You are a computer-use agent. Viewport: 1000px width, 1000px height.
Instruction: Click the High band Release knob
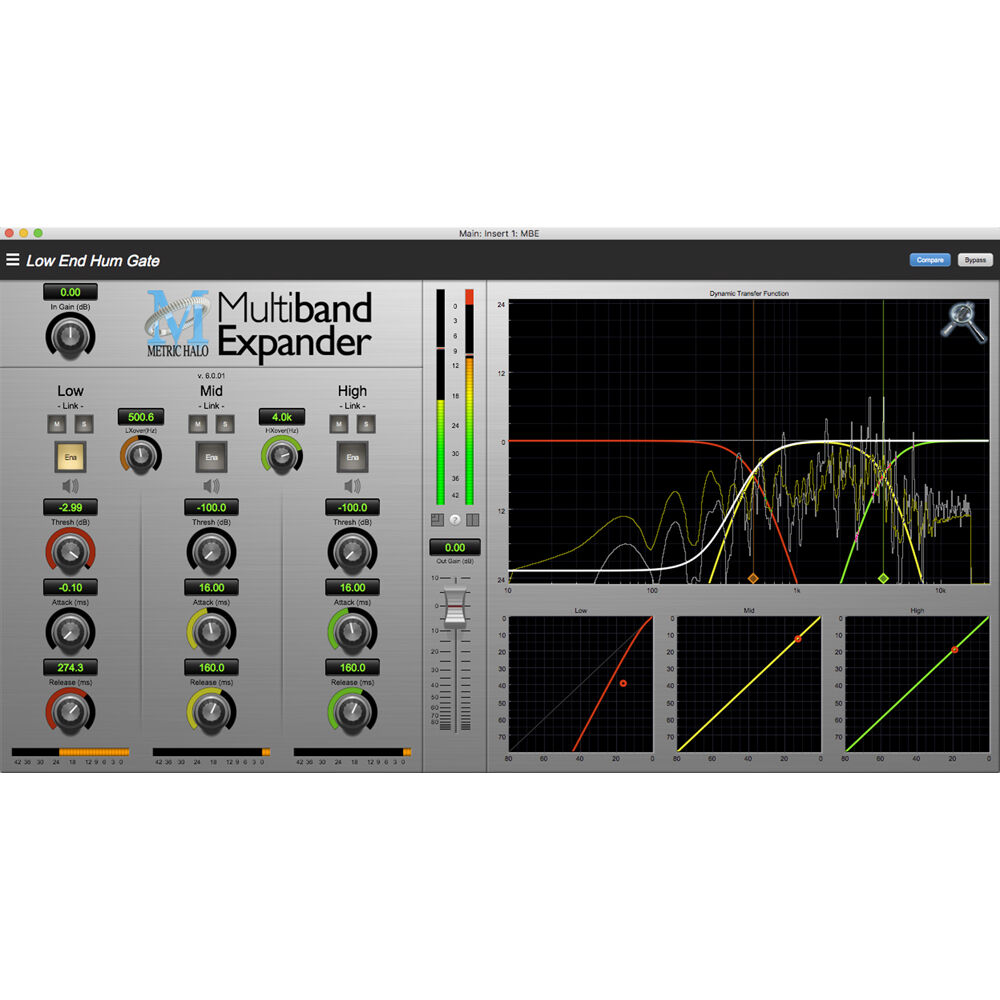[352, 710]
